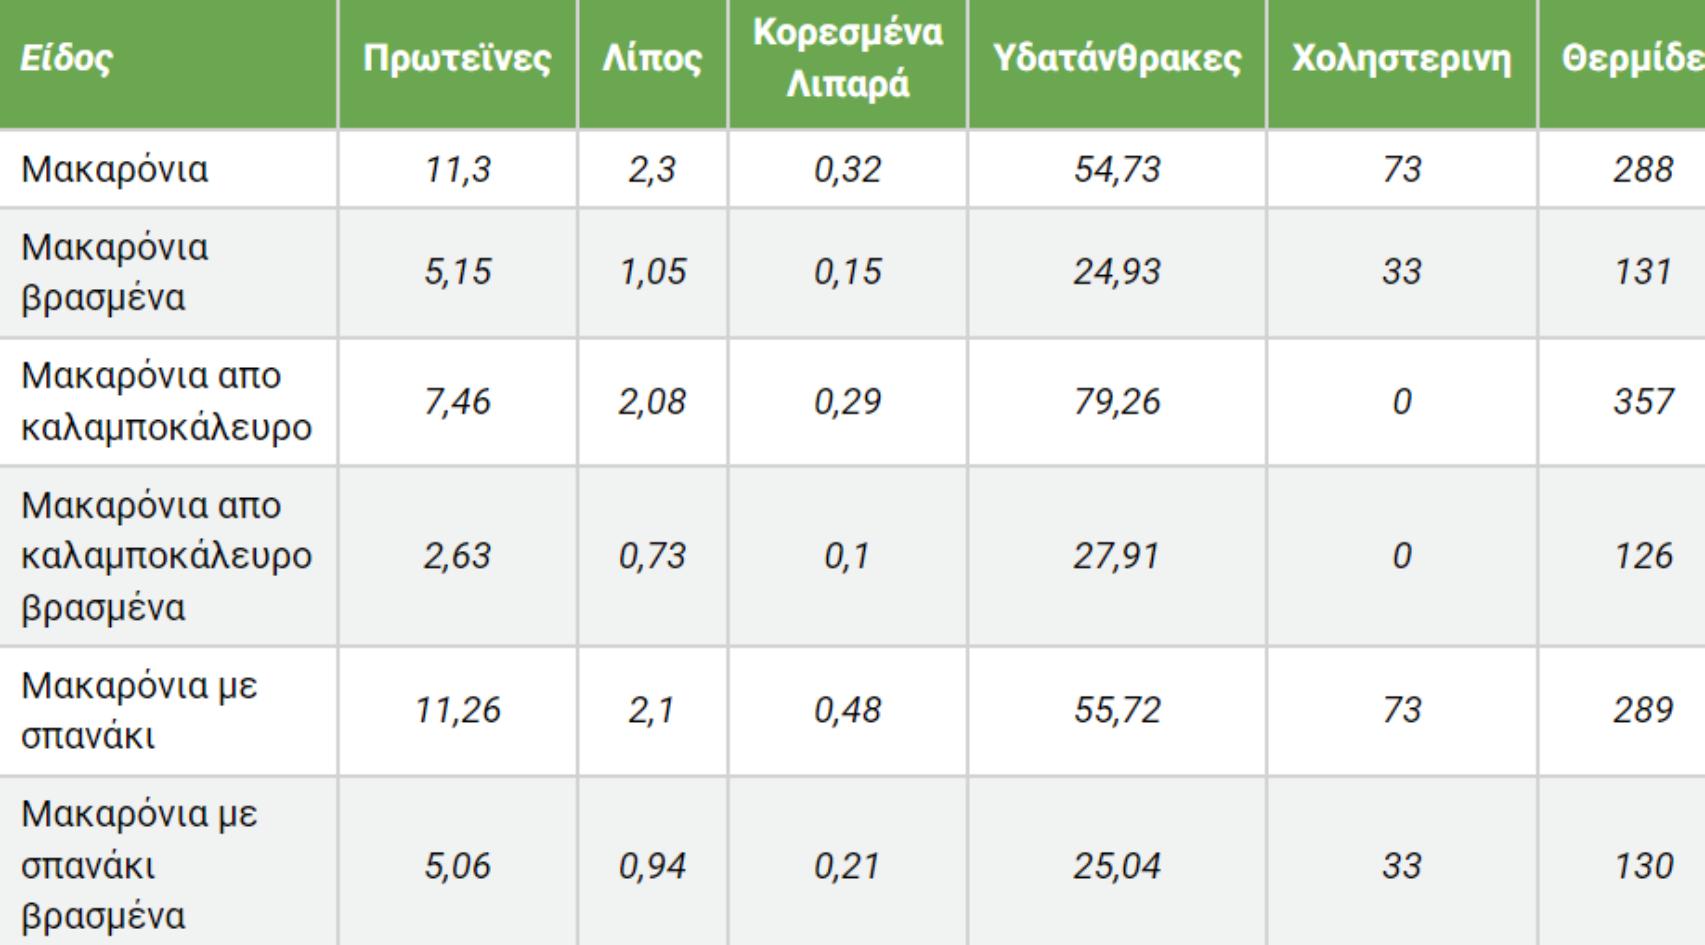Select the protein value 2,63
This screenshot has width=1705, height=945.
tap(457, 556)
